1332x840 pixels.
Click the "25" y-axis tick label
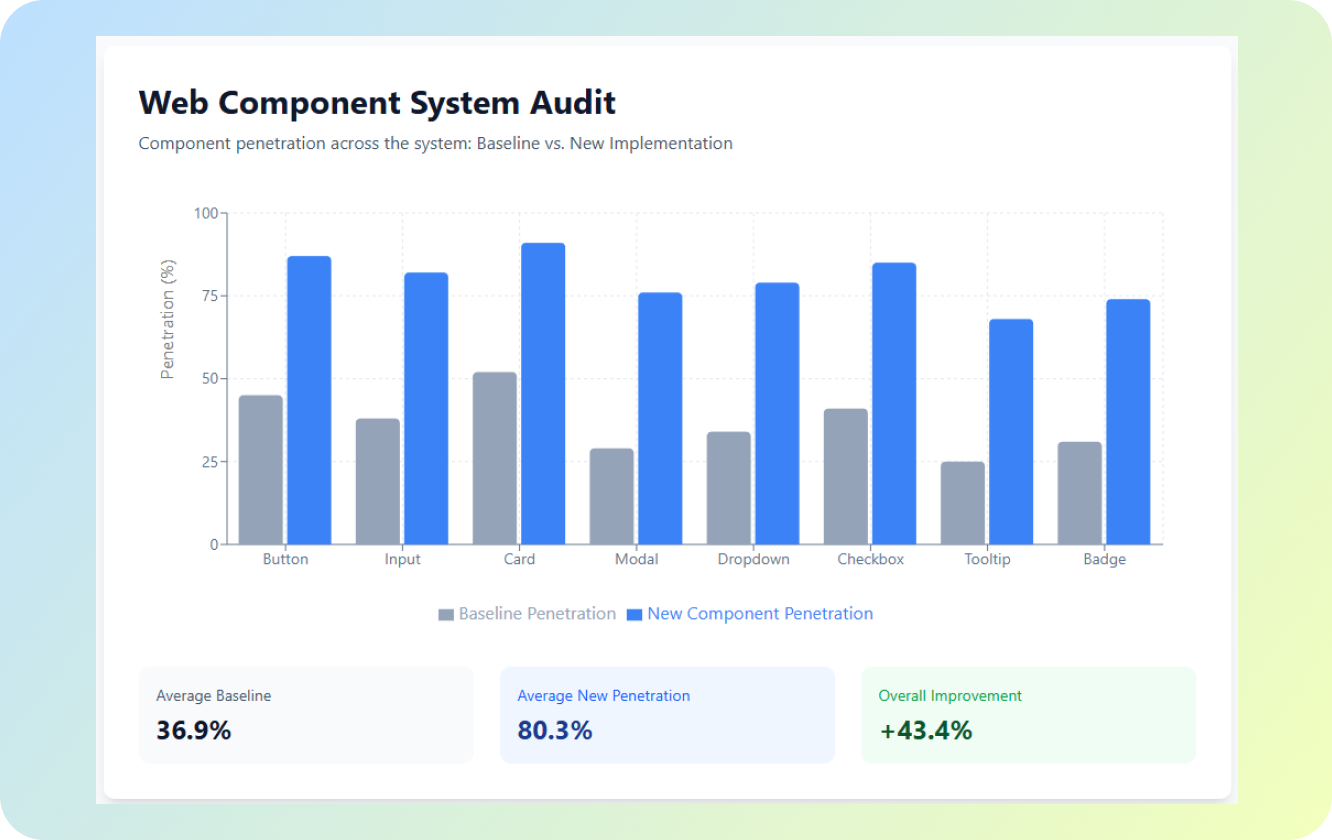(209, 462)
